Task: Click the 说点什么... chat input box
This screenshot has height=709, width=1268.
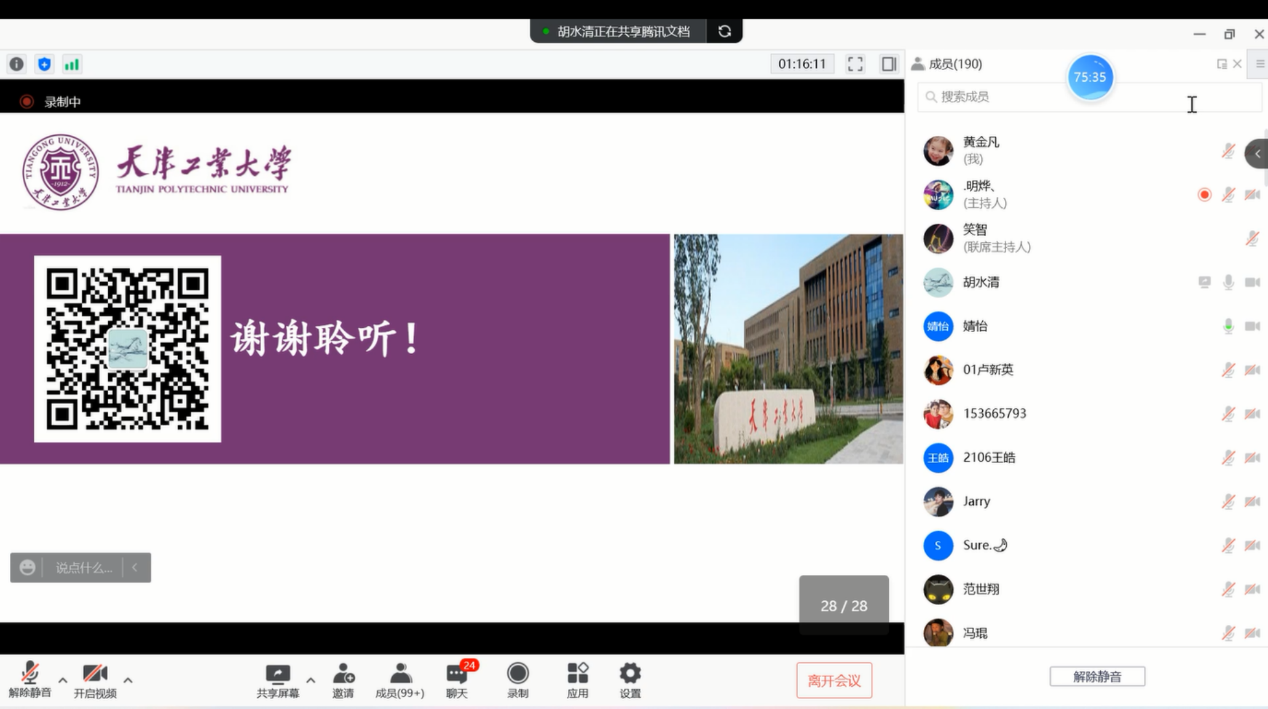Action: coord(84,568)
